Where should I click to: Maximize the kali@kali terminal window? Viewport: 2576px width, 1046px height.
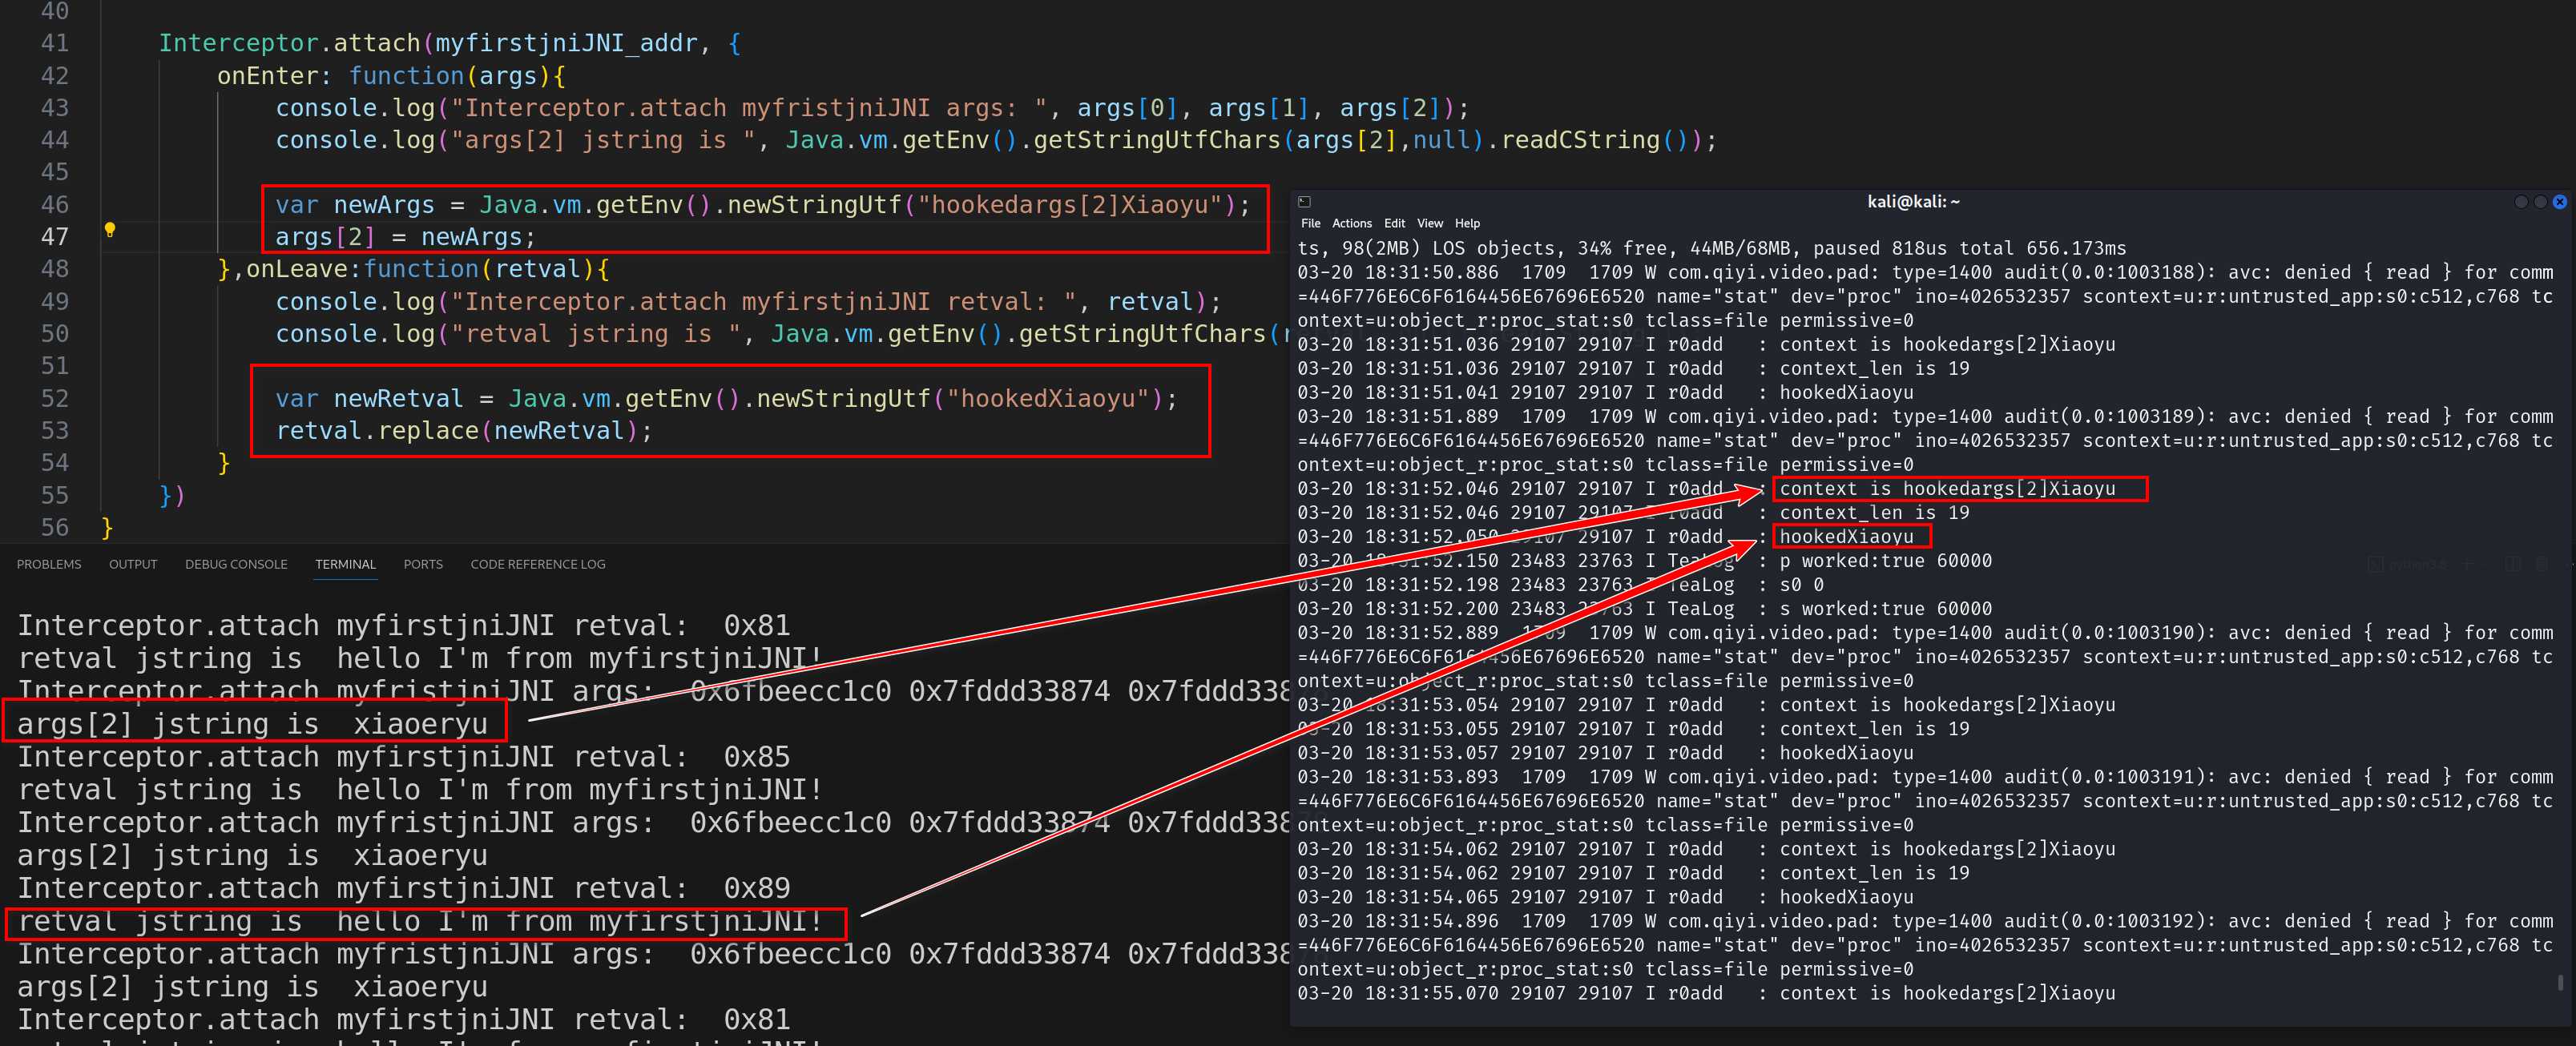2540,202
